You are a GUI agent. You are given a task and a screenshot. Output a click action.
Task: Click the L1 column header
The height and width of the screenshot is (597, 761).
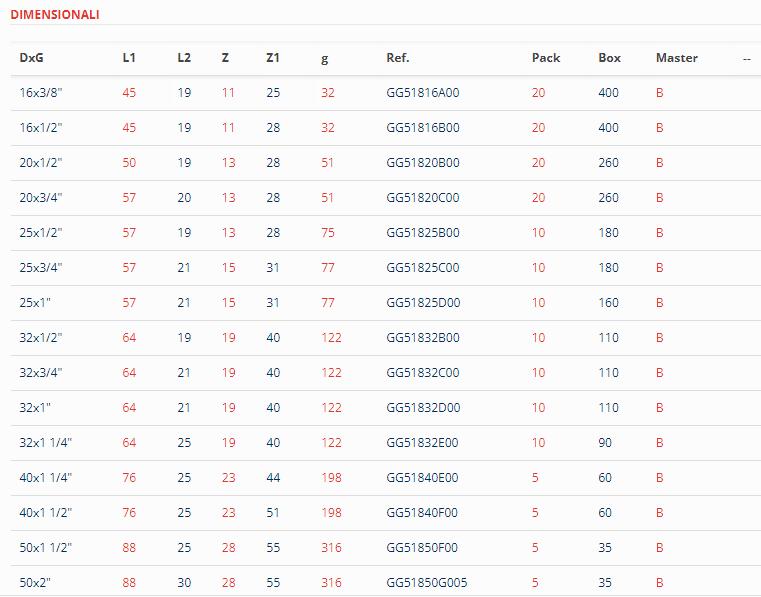pyautogui.click(x=129, y=58)
